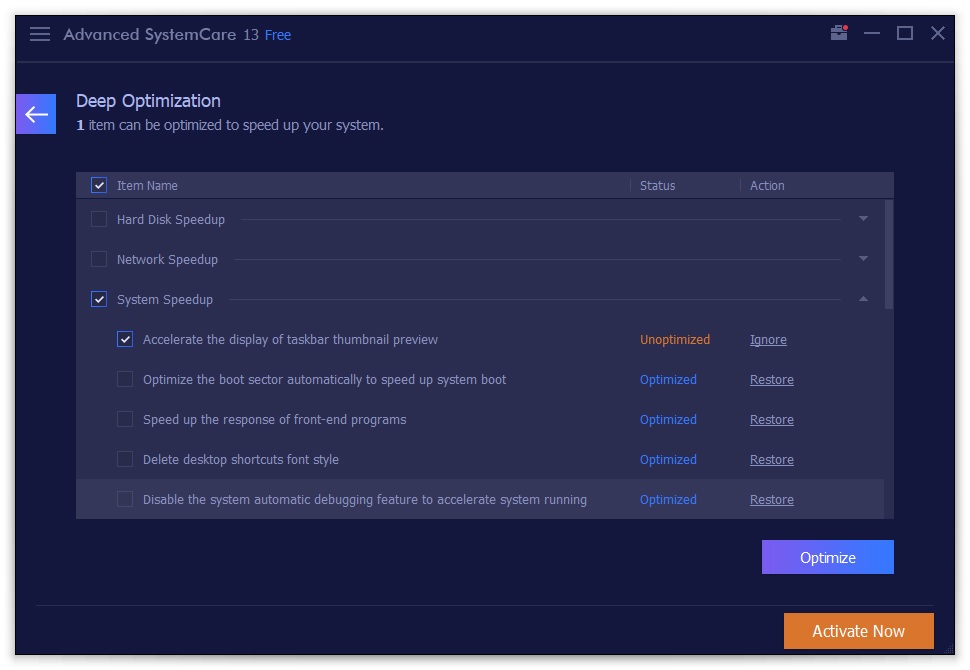This screenshot has height=670, width=970.
Task: Click the Optimize button
Action: click(827, 558)
